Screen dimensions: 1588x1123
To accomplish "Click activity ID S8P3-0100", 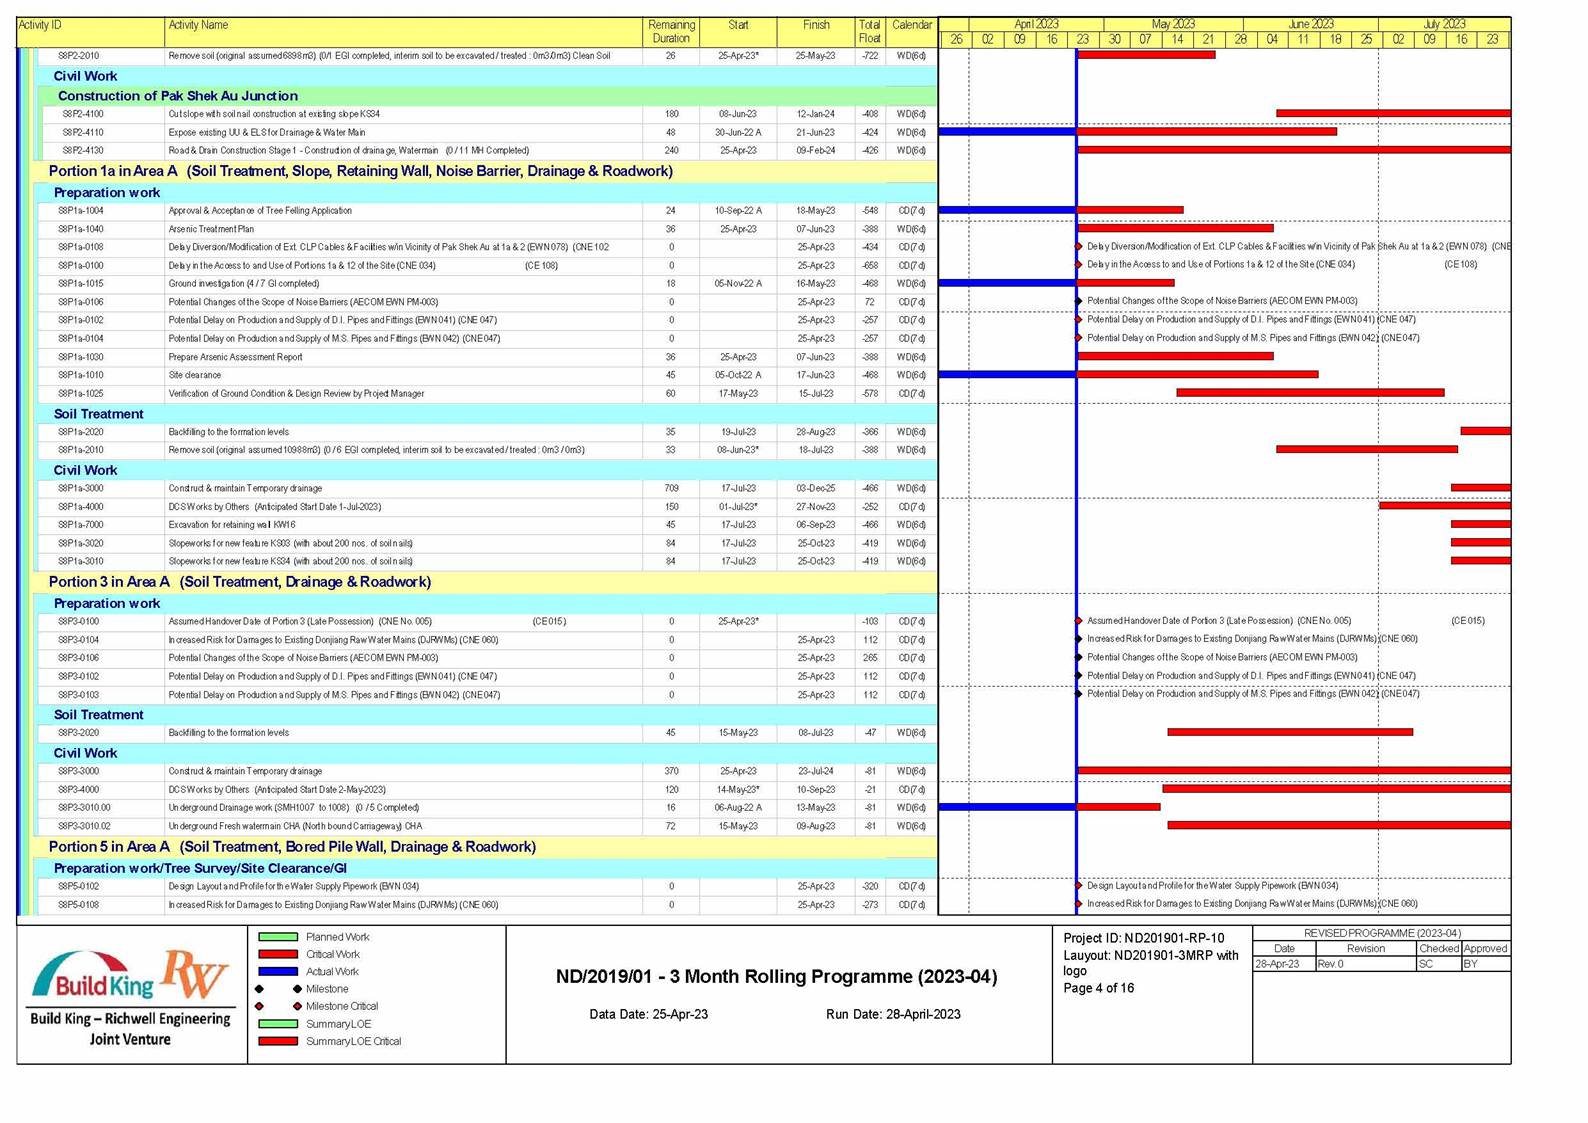I will point(78,621).
